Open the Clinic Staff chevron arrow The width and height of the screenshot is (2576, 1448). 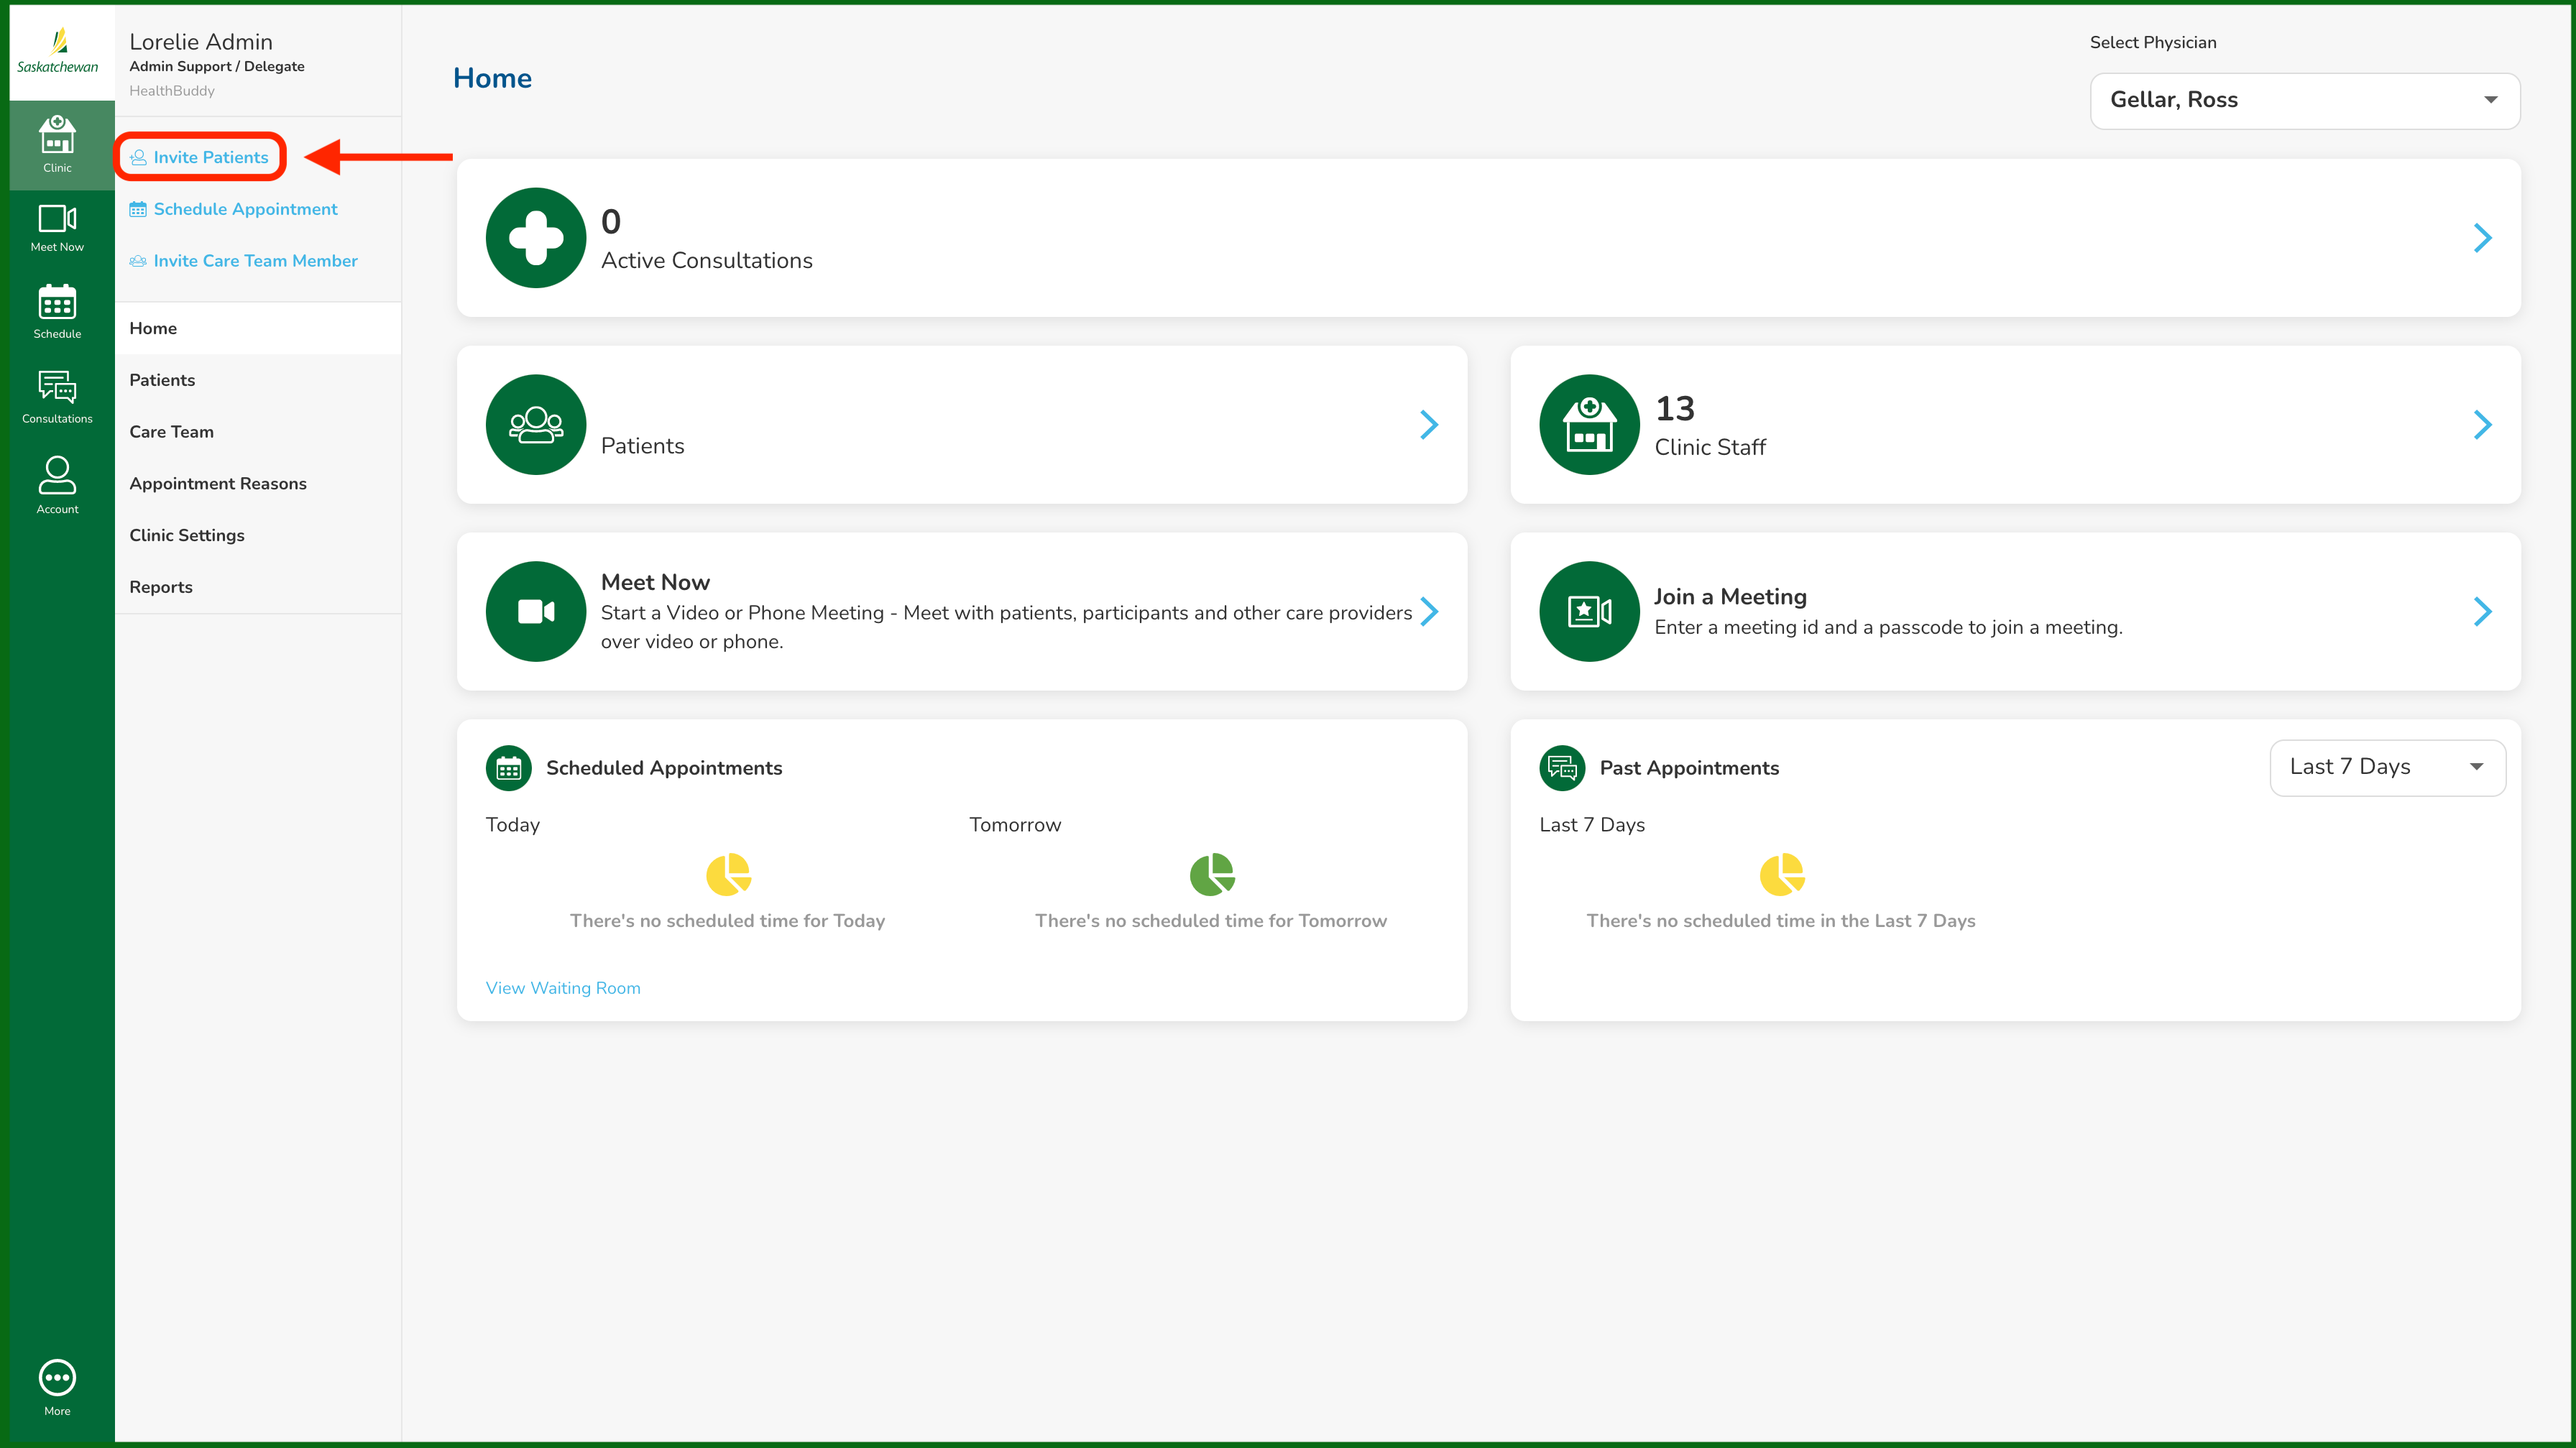[x=2481, y=425]
